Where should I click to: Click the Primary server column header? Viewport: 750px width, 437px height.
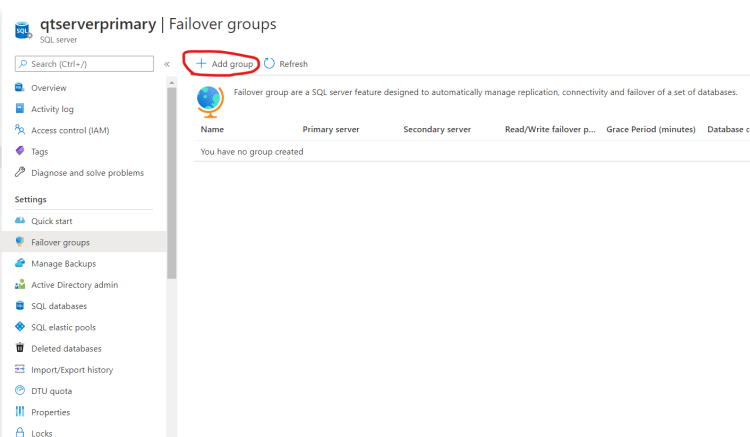click(331, 129)
